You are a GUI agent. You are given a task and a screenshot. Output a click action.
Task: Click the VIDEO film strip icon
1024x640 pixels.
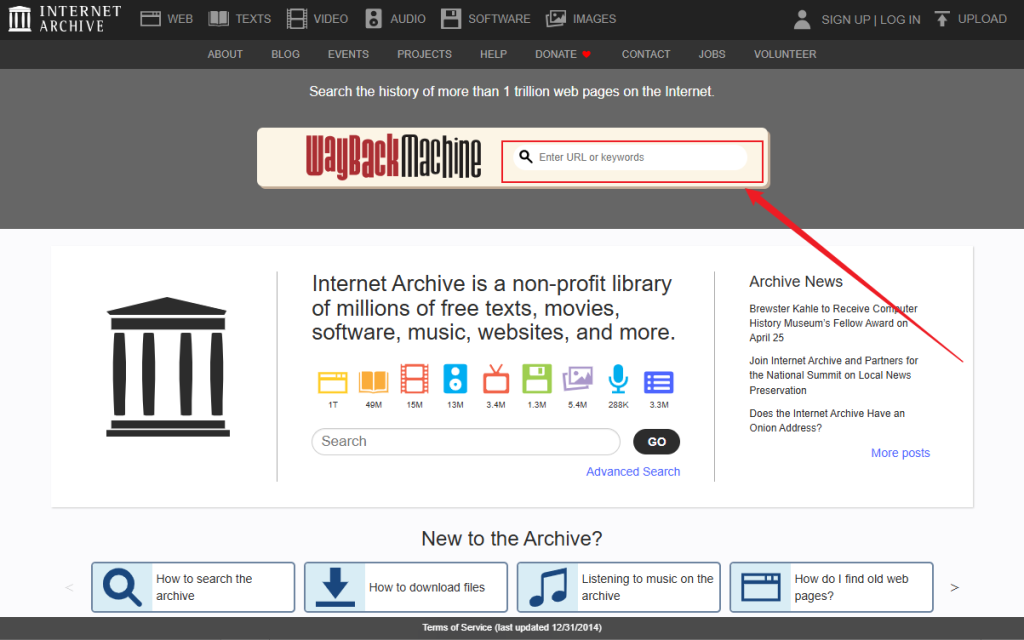click(x=295, y=18)
